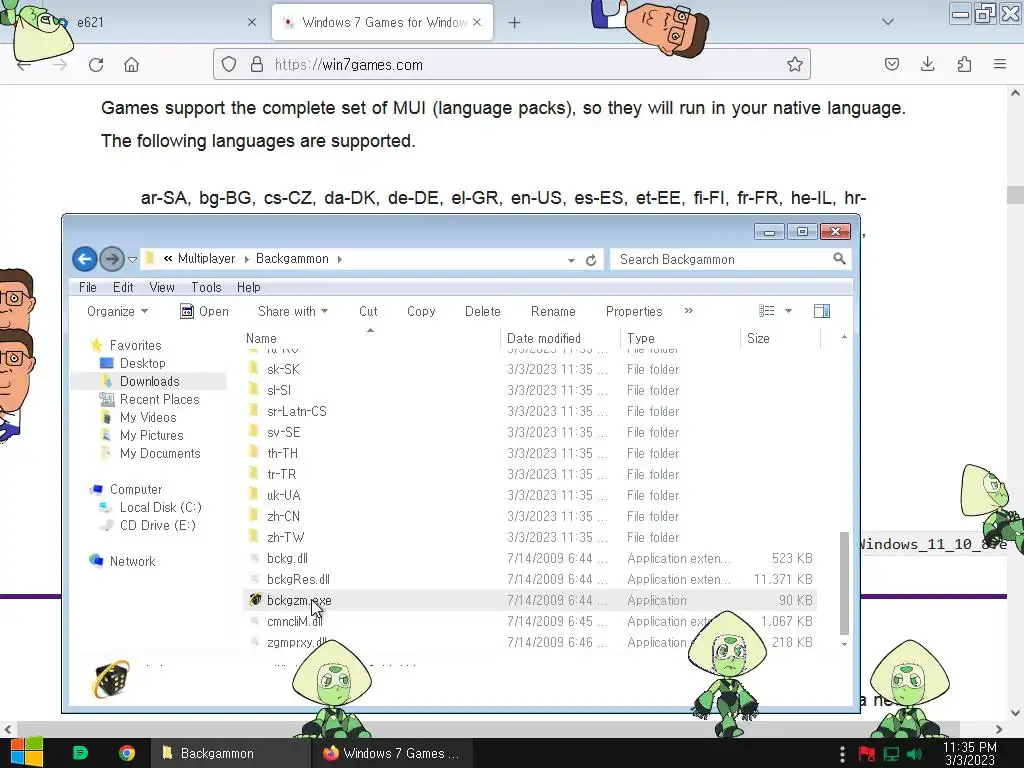
Task: Go forward in Explorer window
Action: tap(112, 259)
